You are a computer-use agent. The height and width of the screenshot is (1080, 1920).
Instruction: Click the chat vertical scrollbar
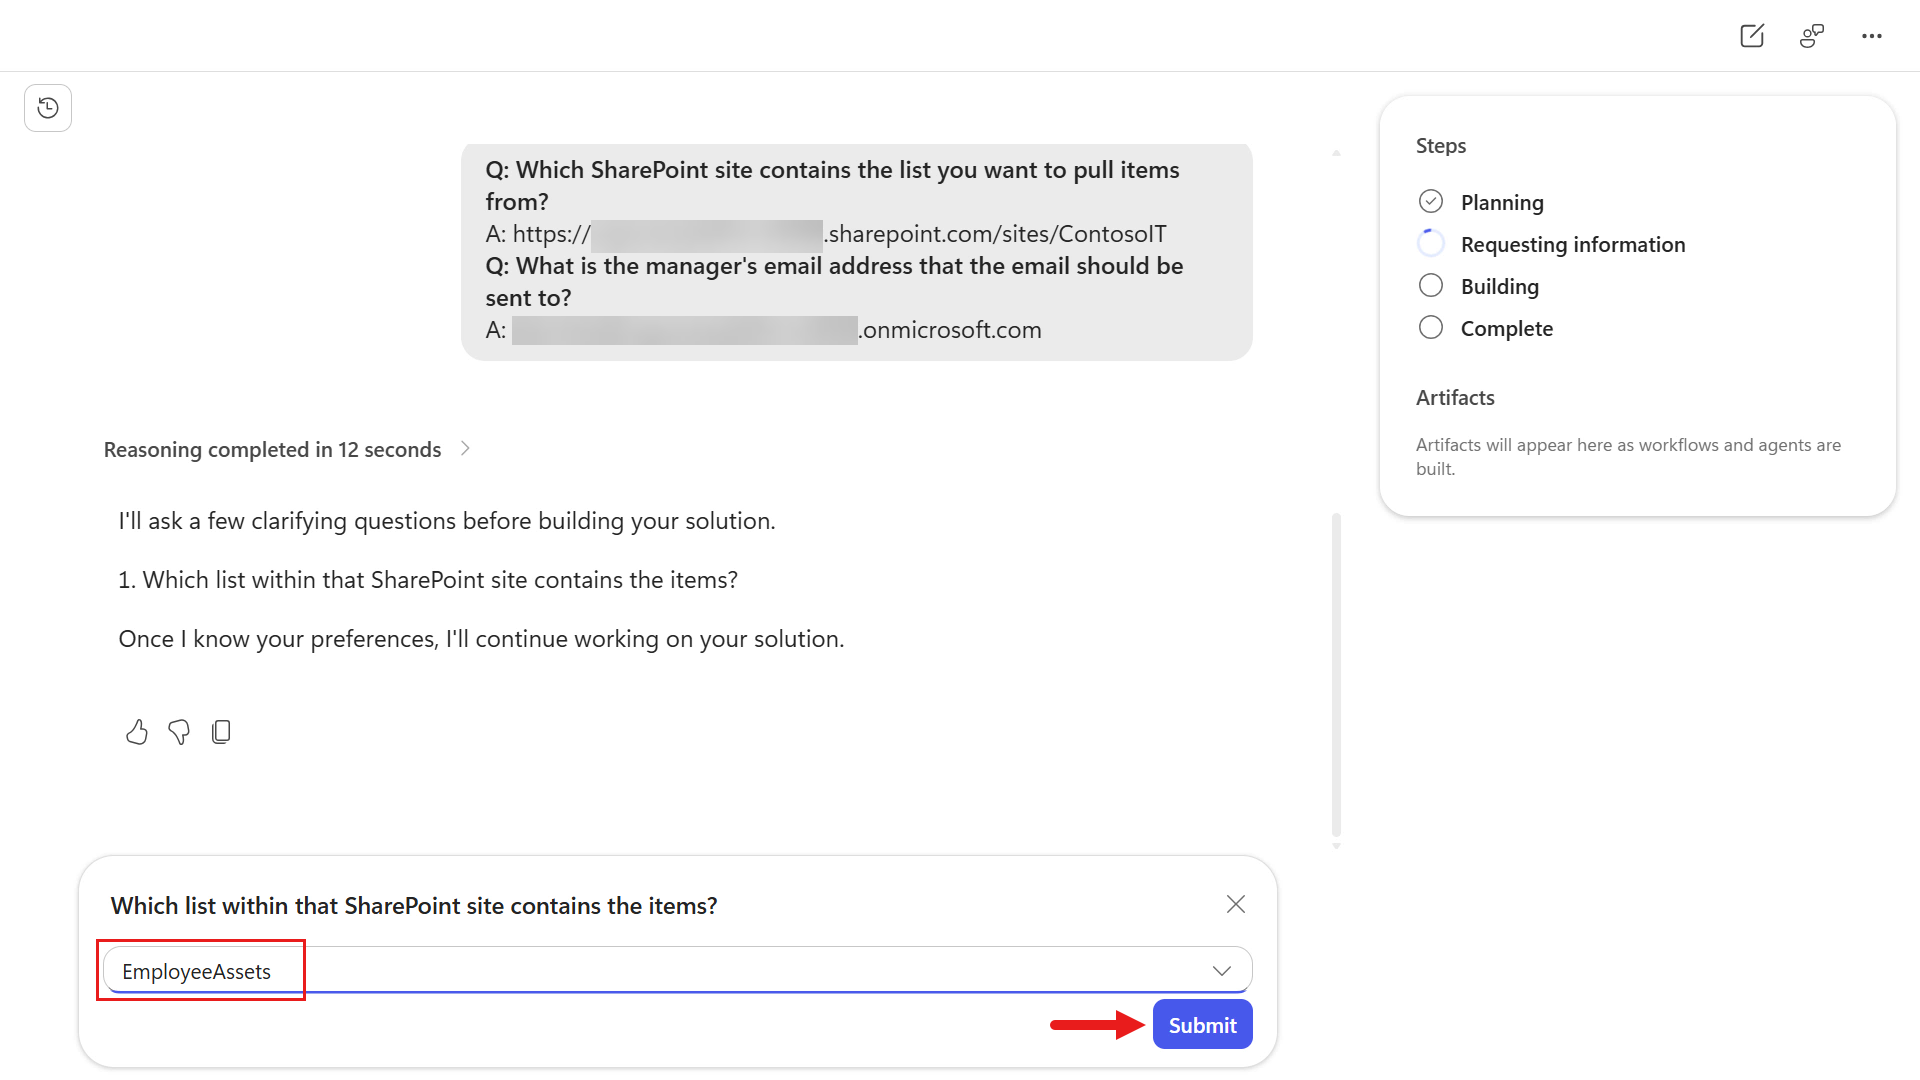[1336, 675]
